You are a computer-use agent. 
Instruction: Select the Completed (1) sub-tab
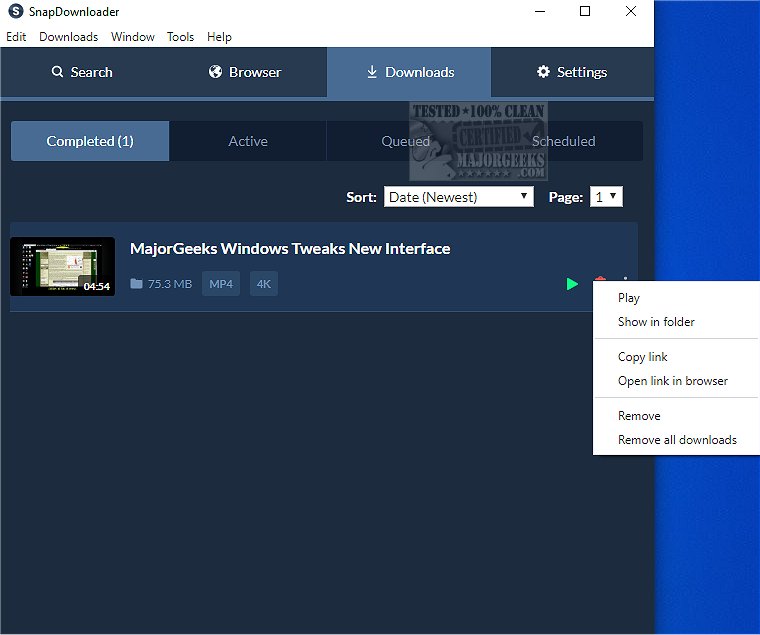click(x=90, y=141)
